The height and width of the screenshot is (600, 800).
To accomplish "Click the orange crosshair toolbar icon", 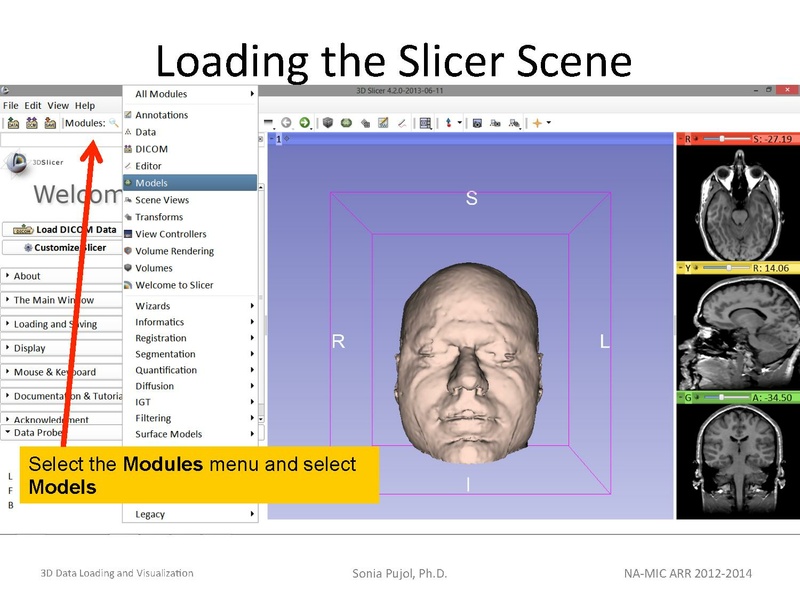I will [x=537, y=122].
